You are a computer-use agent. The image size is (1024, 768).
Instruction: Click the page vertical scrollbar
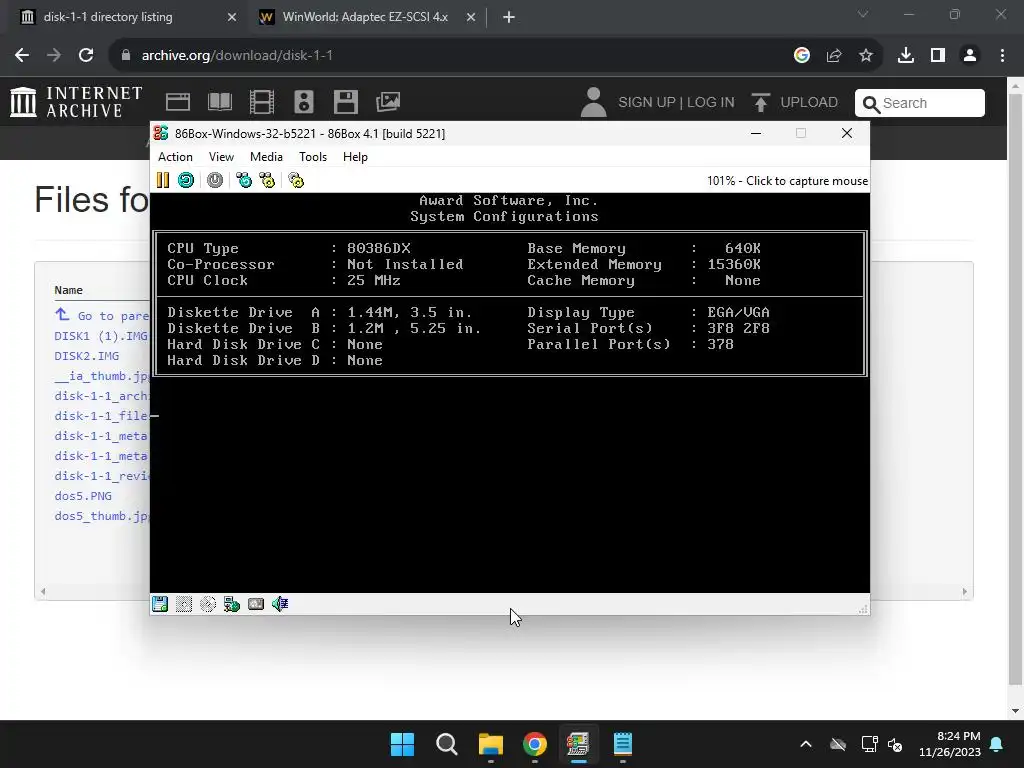(x=1014, y=389)
